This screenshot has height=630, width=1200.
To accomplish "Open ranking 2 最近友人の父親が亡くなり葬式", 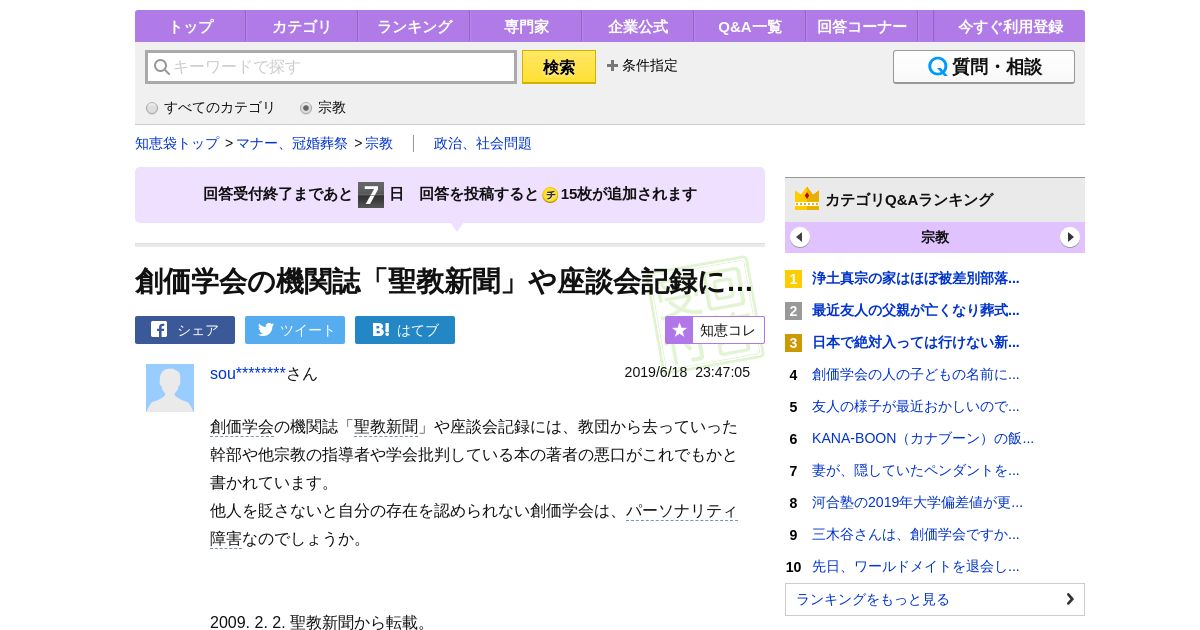I will 916,310.
